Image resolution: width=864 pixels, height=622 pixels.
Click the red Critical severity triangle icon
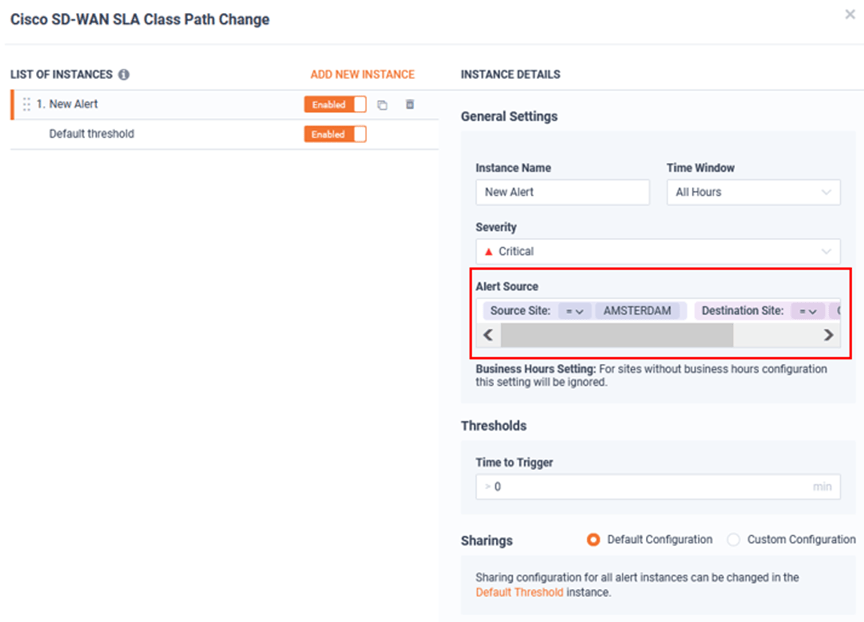pyautogui.click(x=488, y=252)
